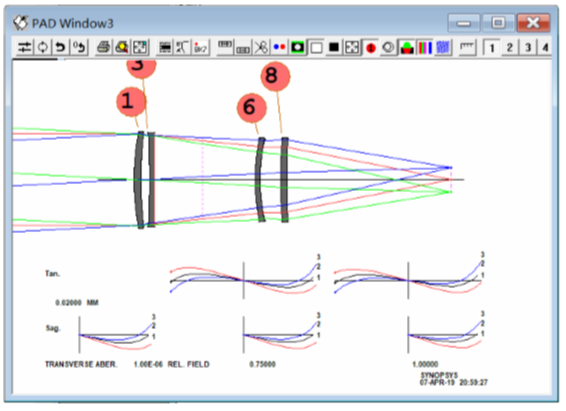Select PAD display number 1 button
Viewport: 566px width, 411px height.
pyautogui.click(x=491, y=47)
